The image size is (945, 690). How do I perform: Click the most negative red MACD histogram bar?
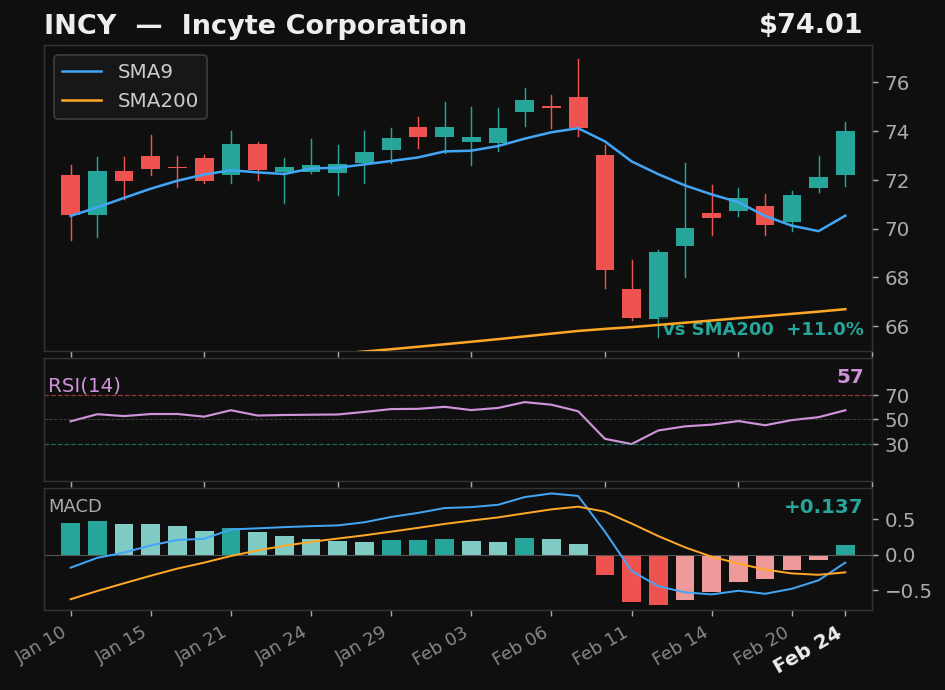coord(658,580)
